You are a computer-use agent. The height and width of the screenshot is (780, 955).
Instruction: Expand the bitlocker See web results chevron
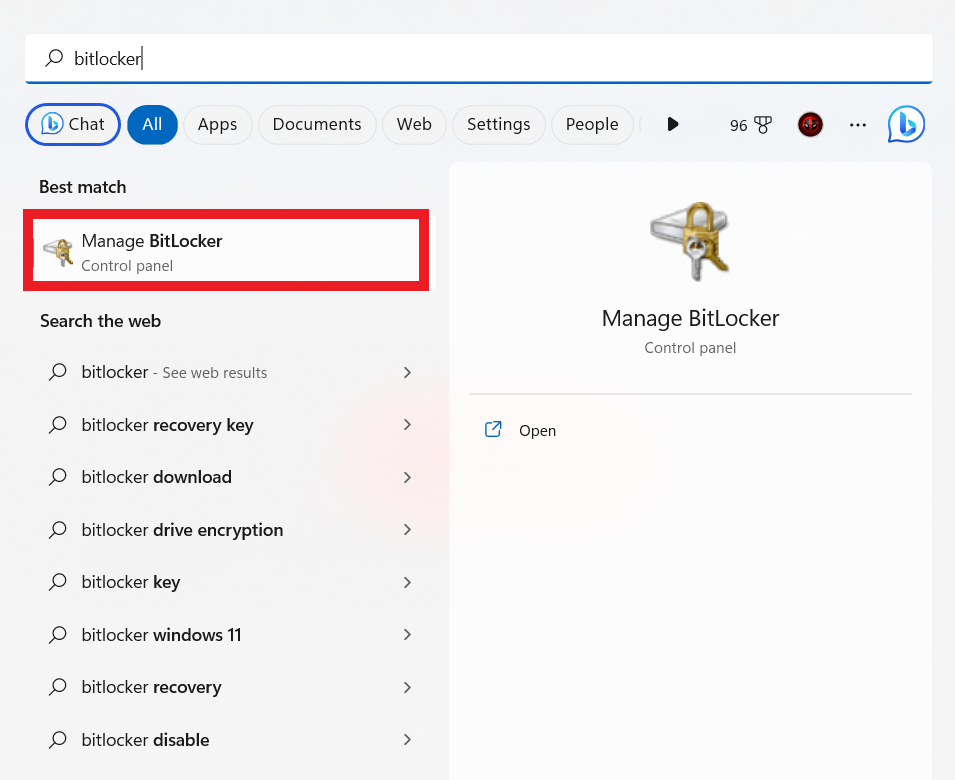point(407,372)
